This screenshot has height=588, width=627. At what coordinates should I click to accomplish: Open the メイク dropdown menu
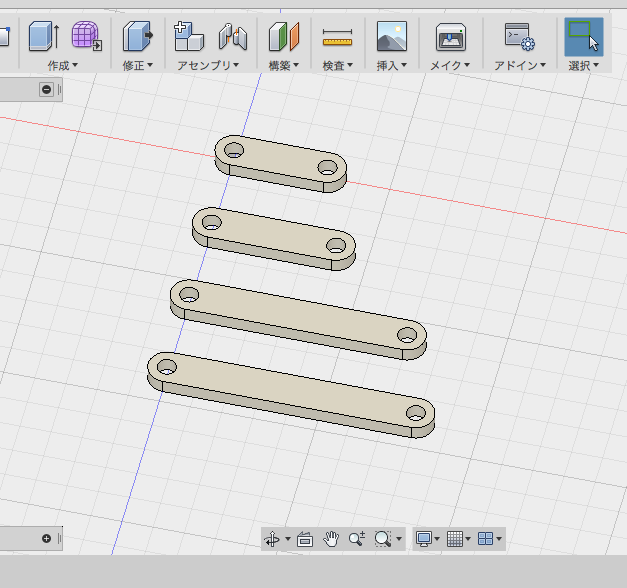[450, 65]
